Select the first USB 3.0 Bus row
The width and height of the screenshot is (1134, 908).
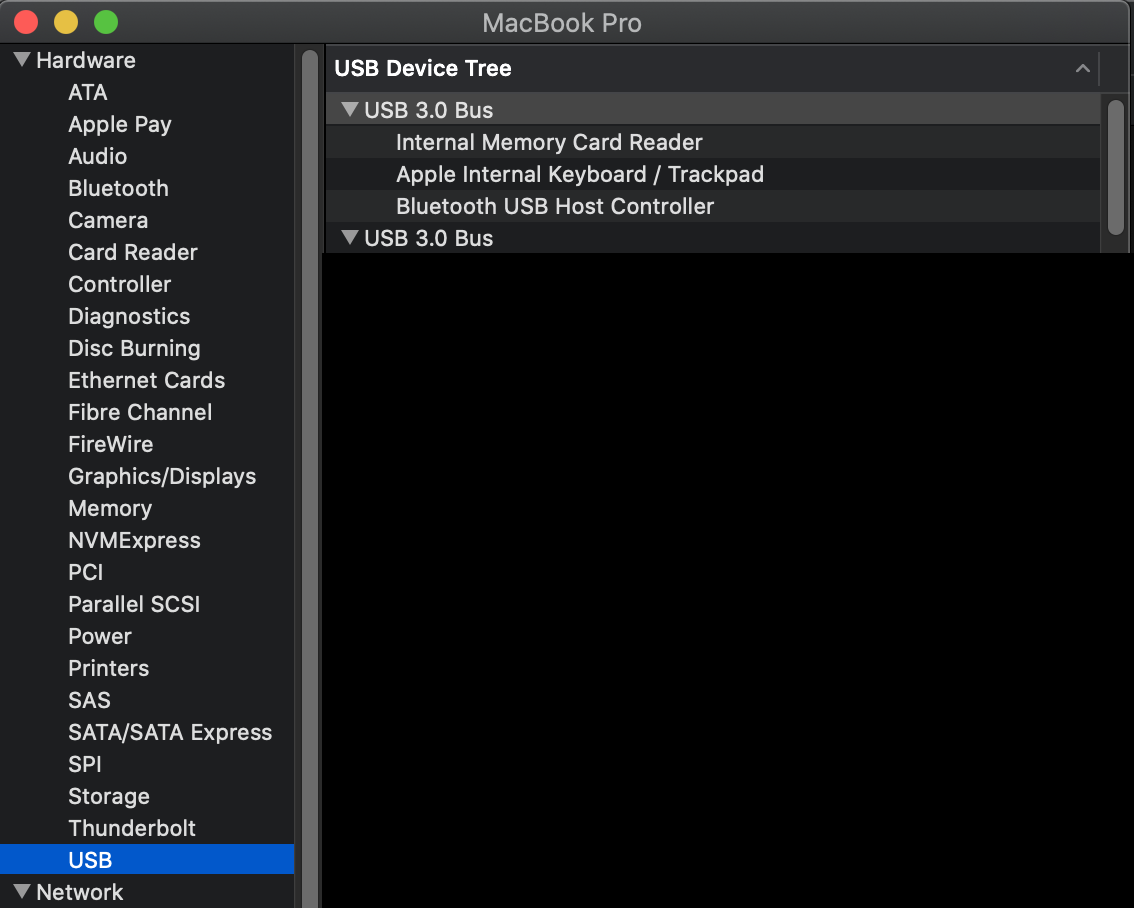coord(713,110)
